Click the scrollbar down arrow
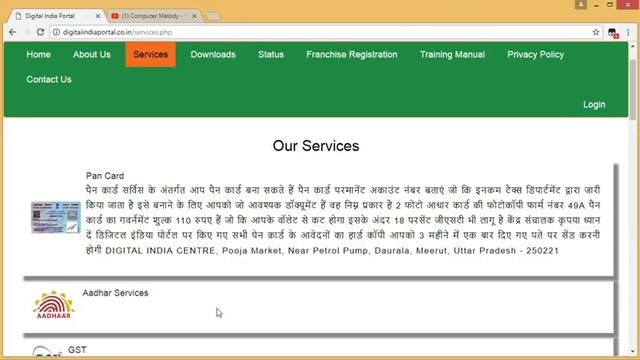The width and height of the screenshot is (640, 360). click(633, 351)
